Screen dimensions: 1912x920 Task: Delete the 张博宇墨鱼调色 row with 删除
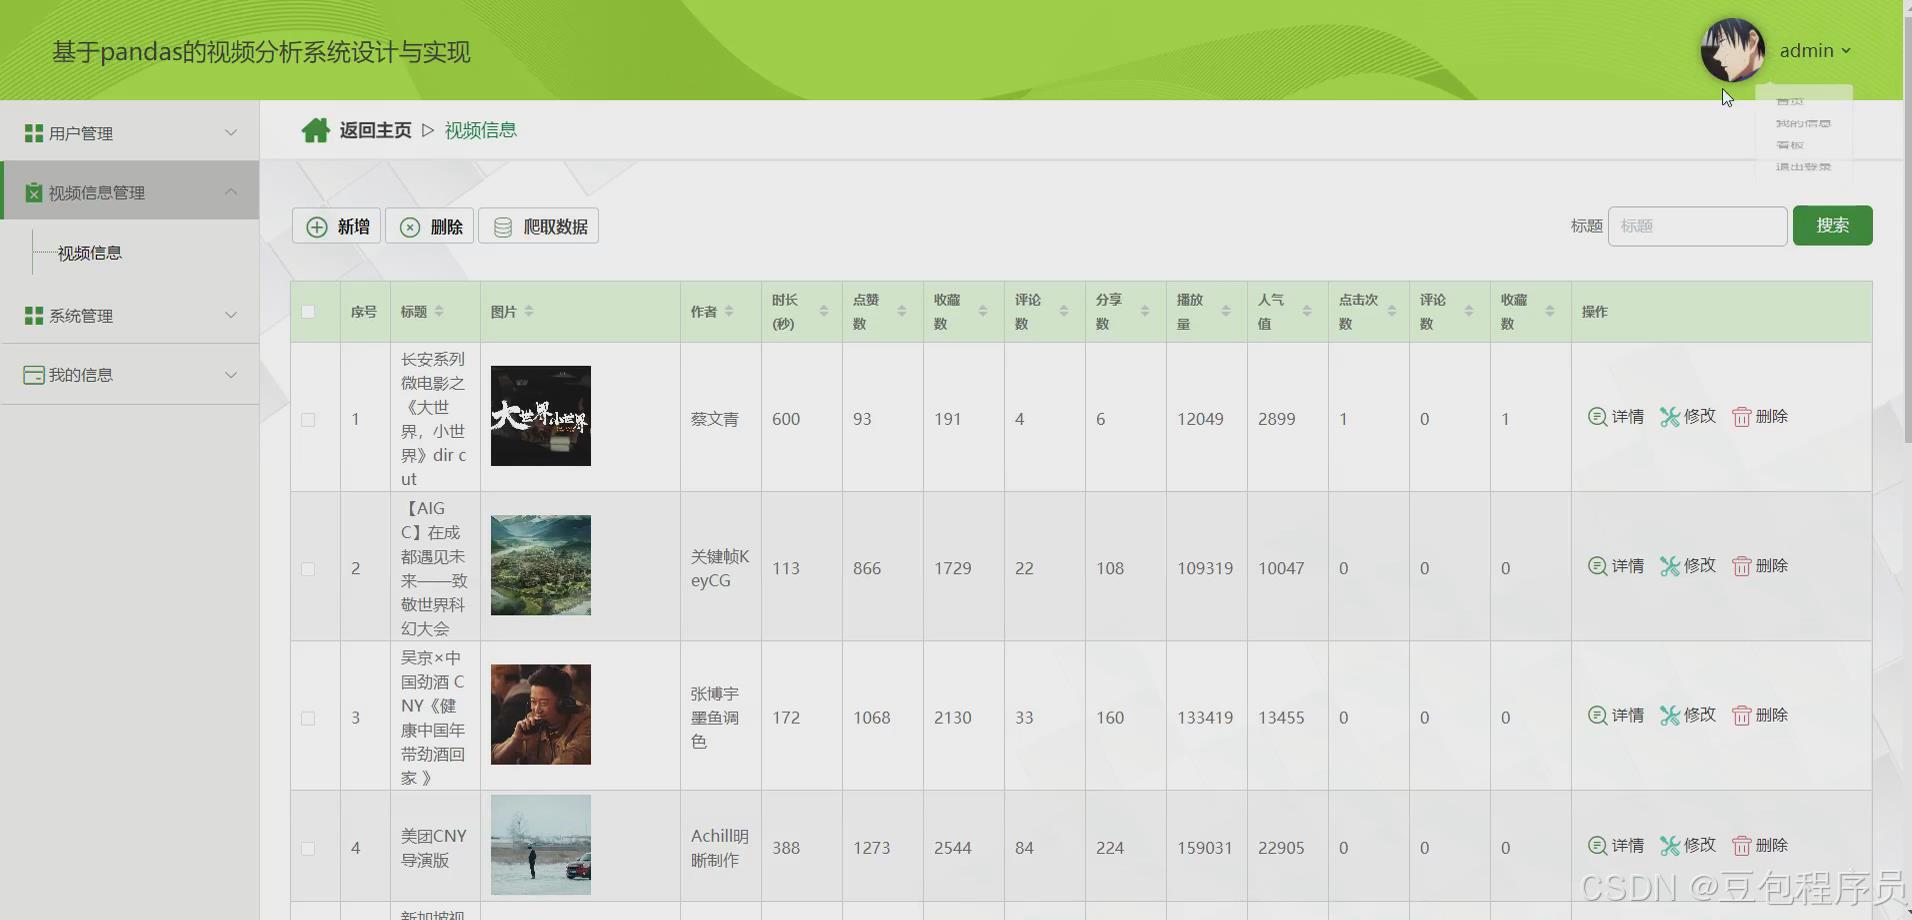(1760, 715)
